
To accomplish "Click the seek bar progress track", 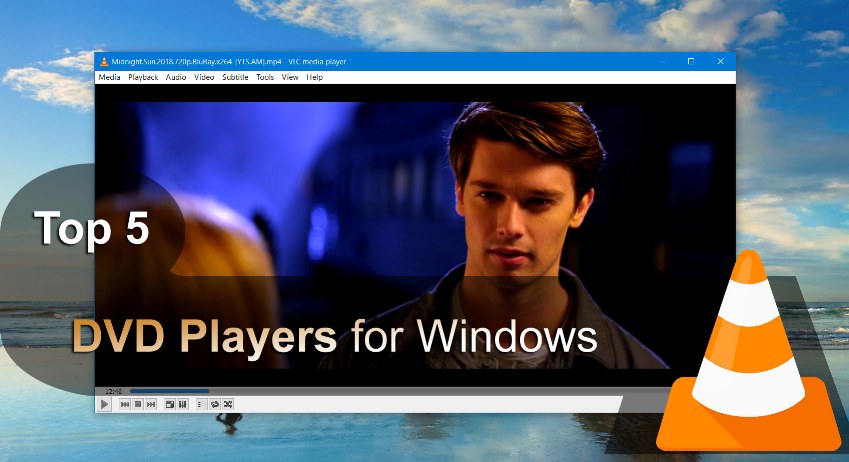I will 401,391.
